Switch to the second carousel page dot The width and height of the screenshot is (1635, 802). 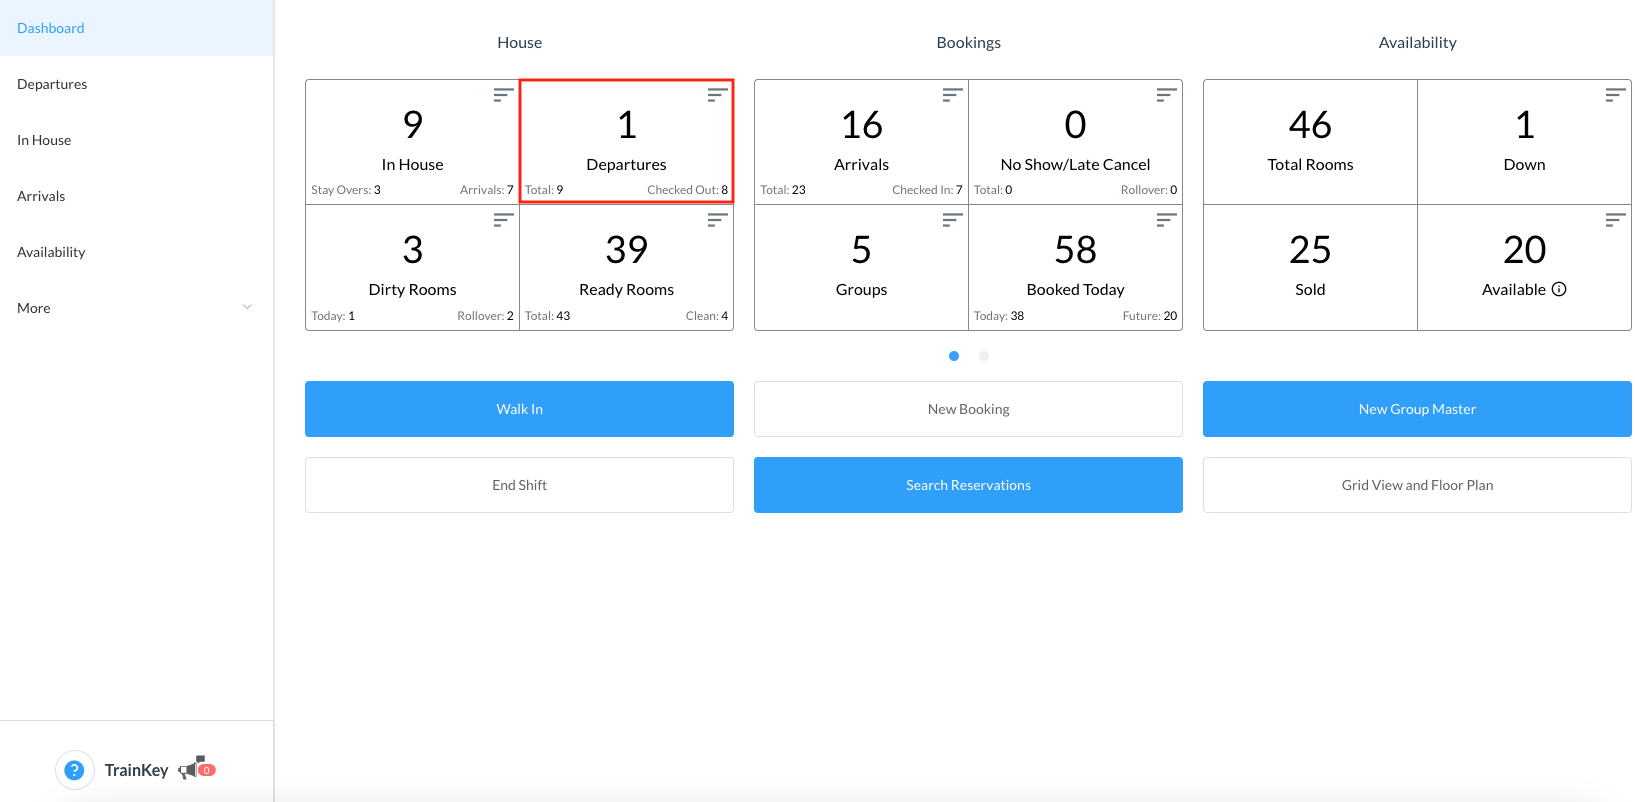(x=984, y=356)
